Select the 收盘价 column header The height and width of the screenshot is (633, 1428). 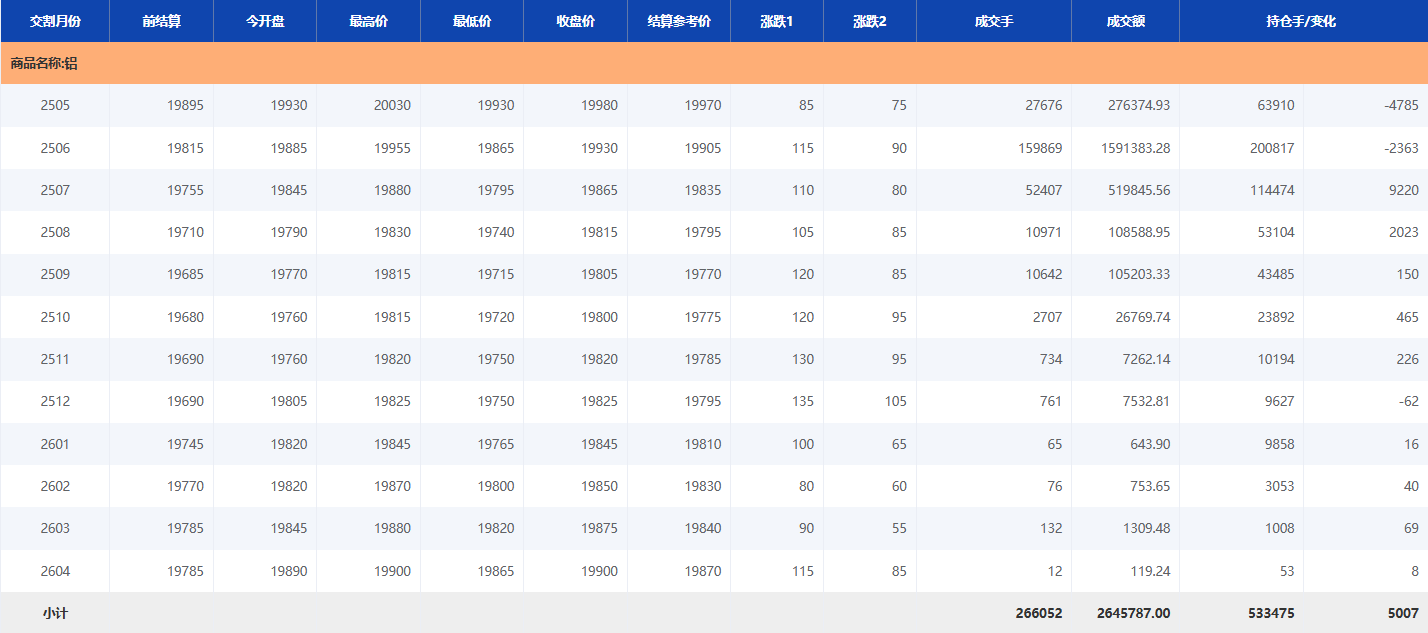pos(575,21)
